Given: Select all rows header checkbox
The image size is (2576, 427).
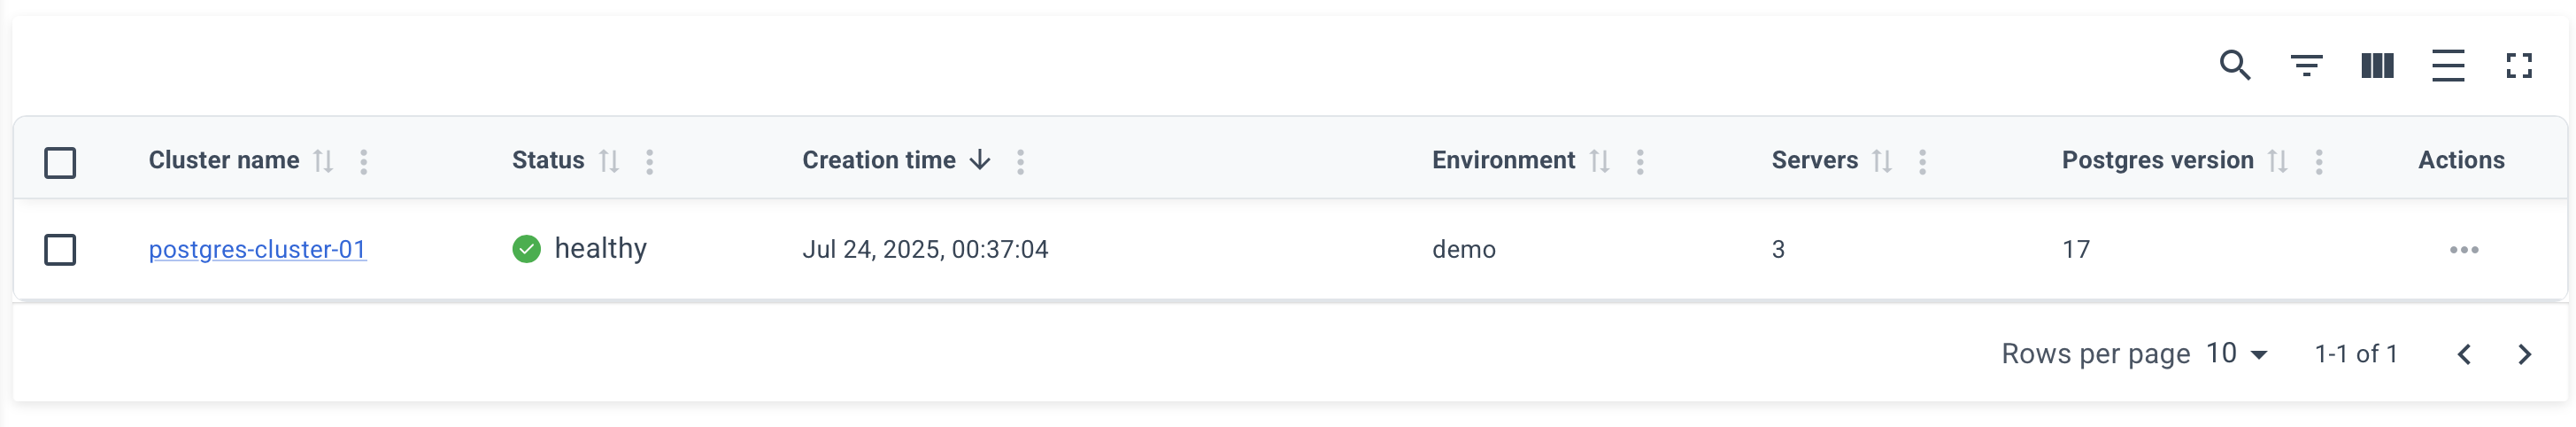Looking at the screenshot, I should pos(60,162).
